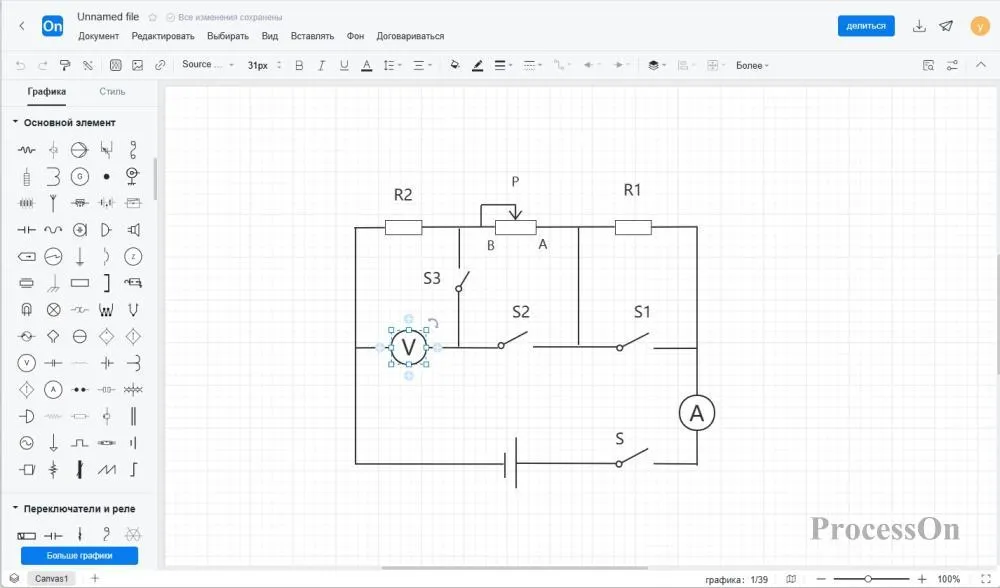This screenshot has width=1000, height=588.
Task: Select the voltmeter symbol in shapes panel
Action: (x=27, y=362)
